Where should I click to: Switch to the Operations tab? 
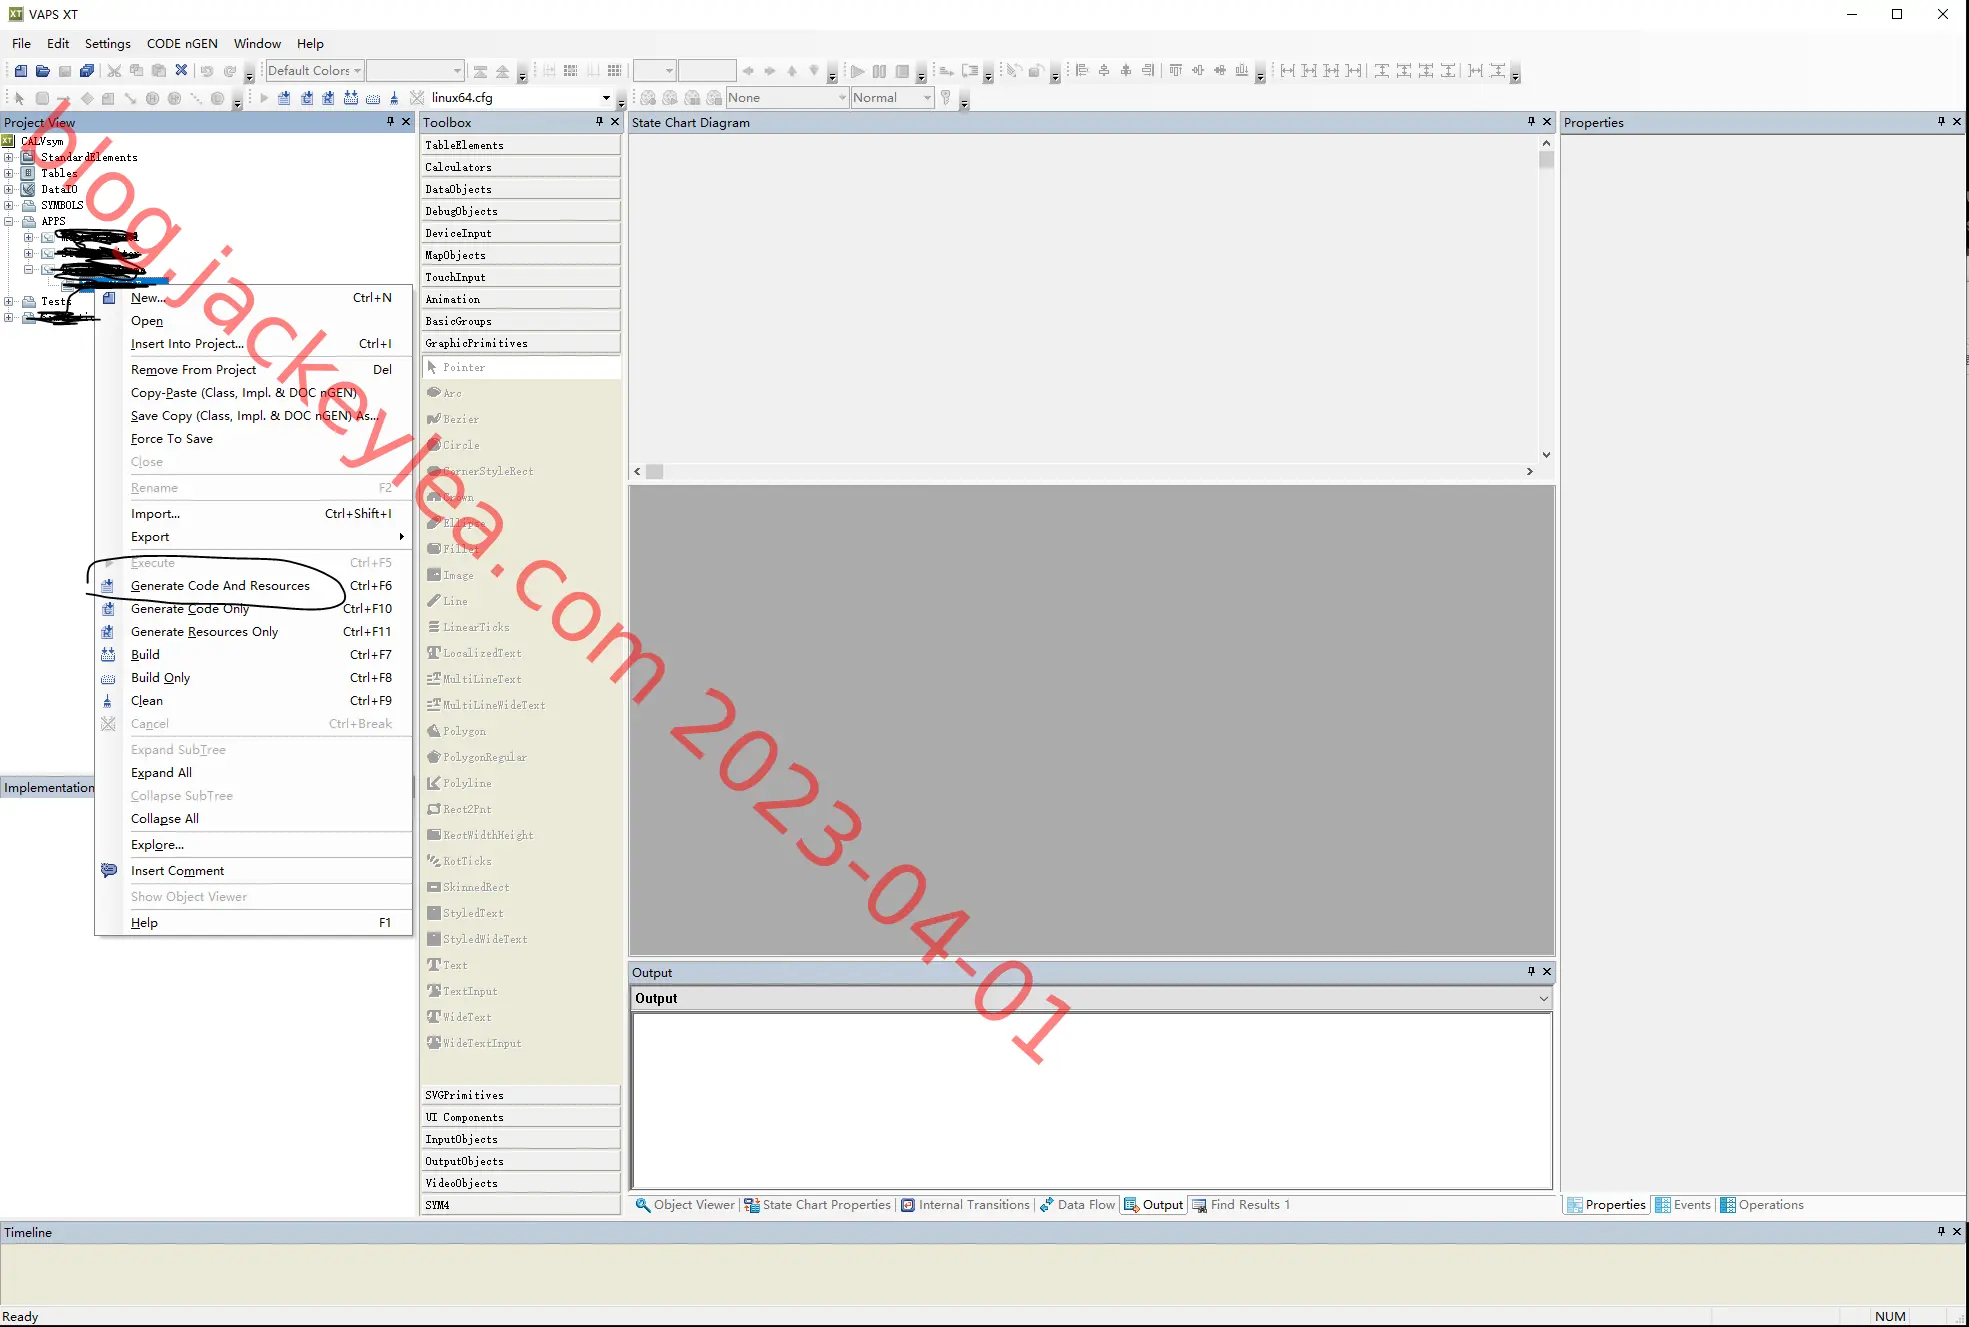(x=1762, y=1205)
